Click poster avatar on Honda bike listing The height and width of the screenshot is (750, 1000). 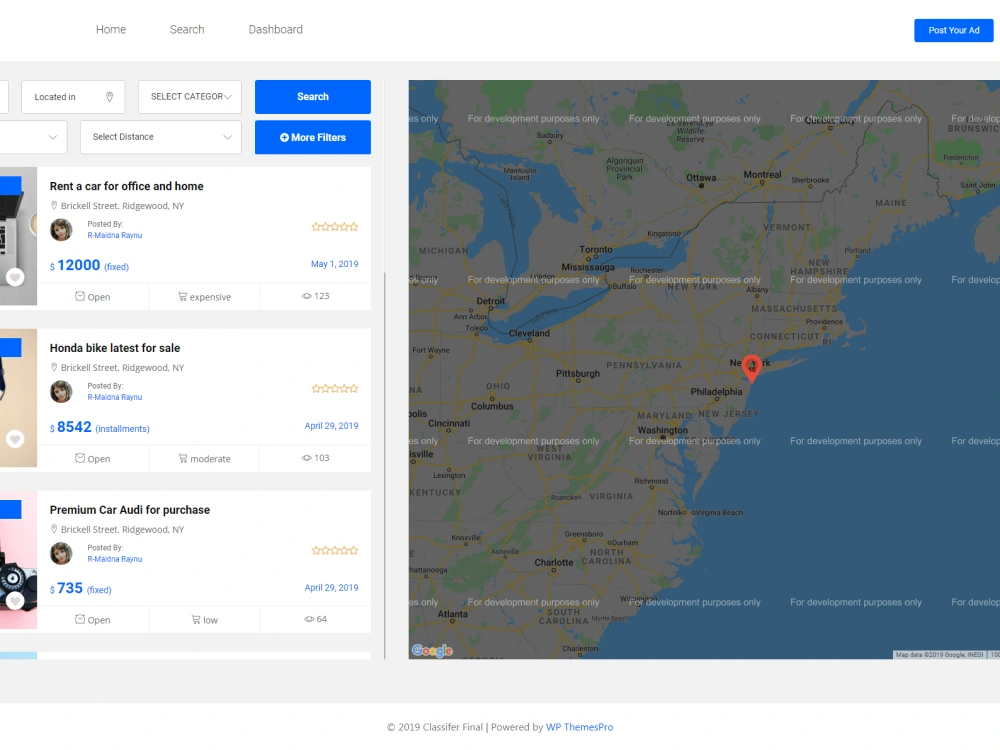[61, 392]
